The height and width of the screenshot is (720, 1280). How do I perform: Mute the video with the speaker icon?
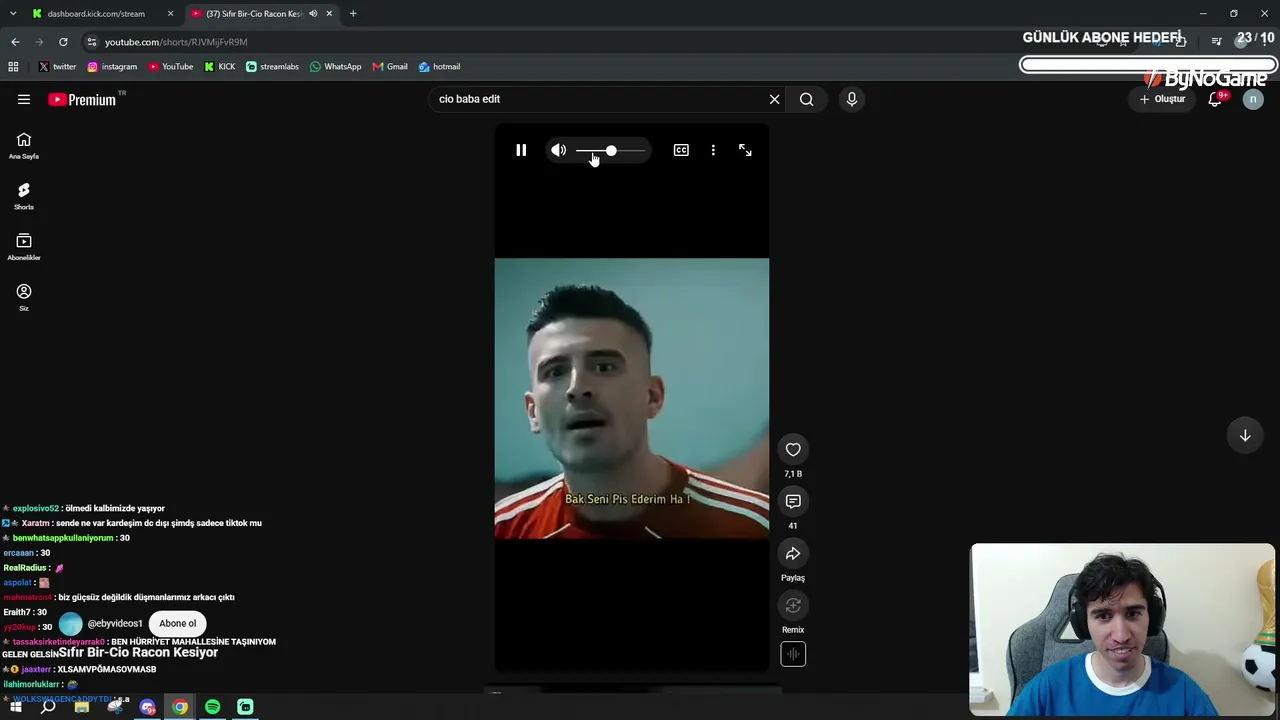[x=558, y=150]
